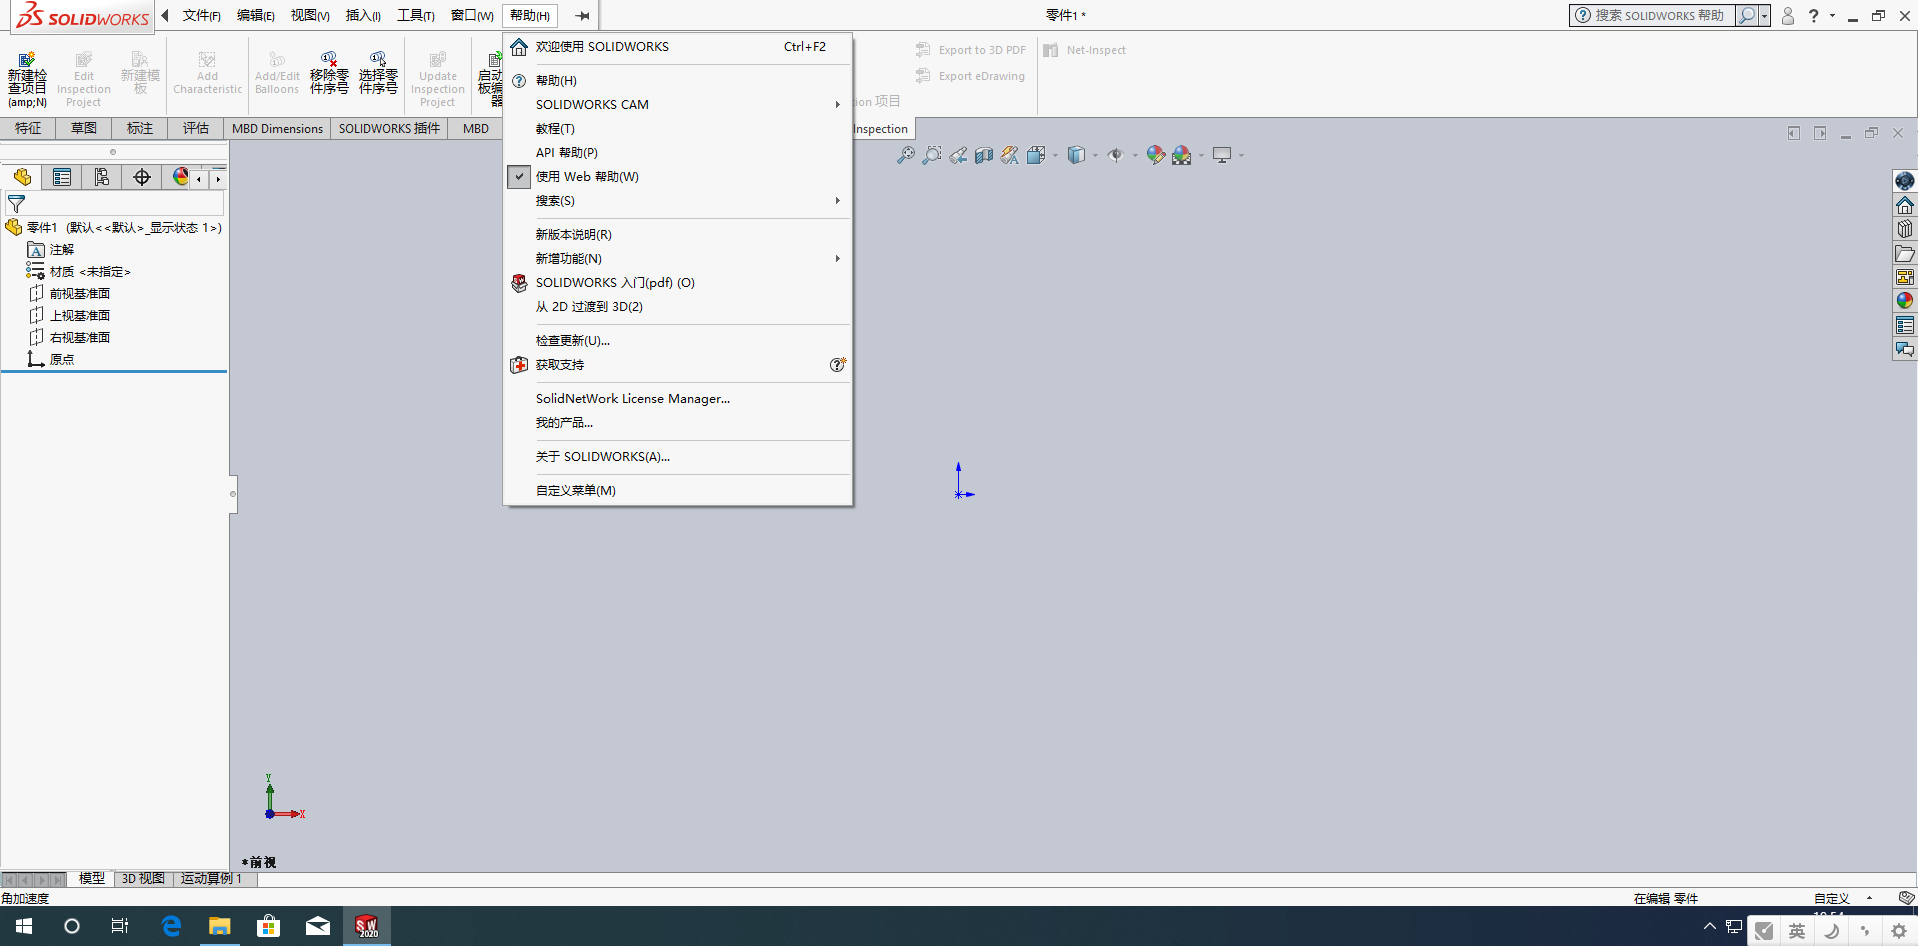This screenshot has height=946, width=1918.
Task: Open the Hide/Show Items dropdown arrow
Action: [x=1135, y=155]
